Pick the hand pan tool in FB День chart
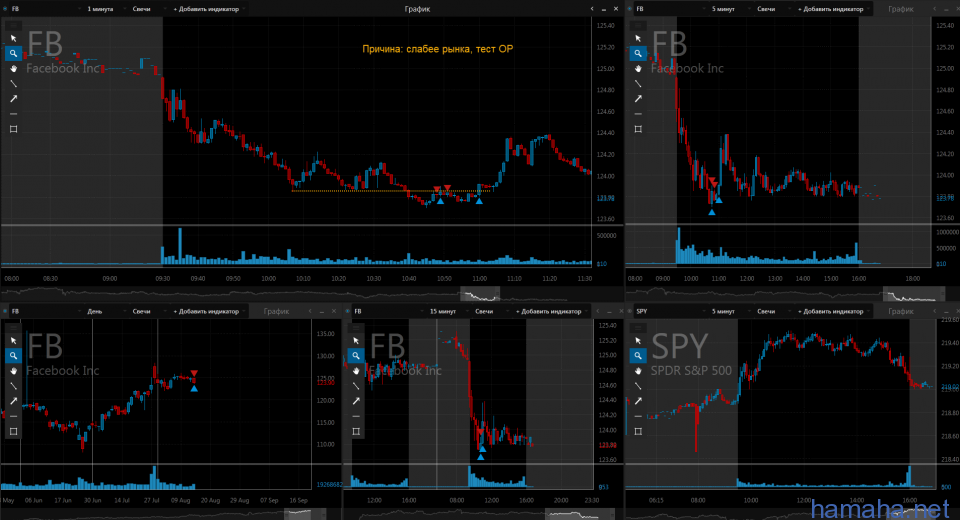 tap(13, 371)
